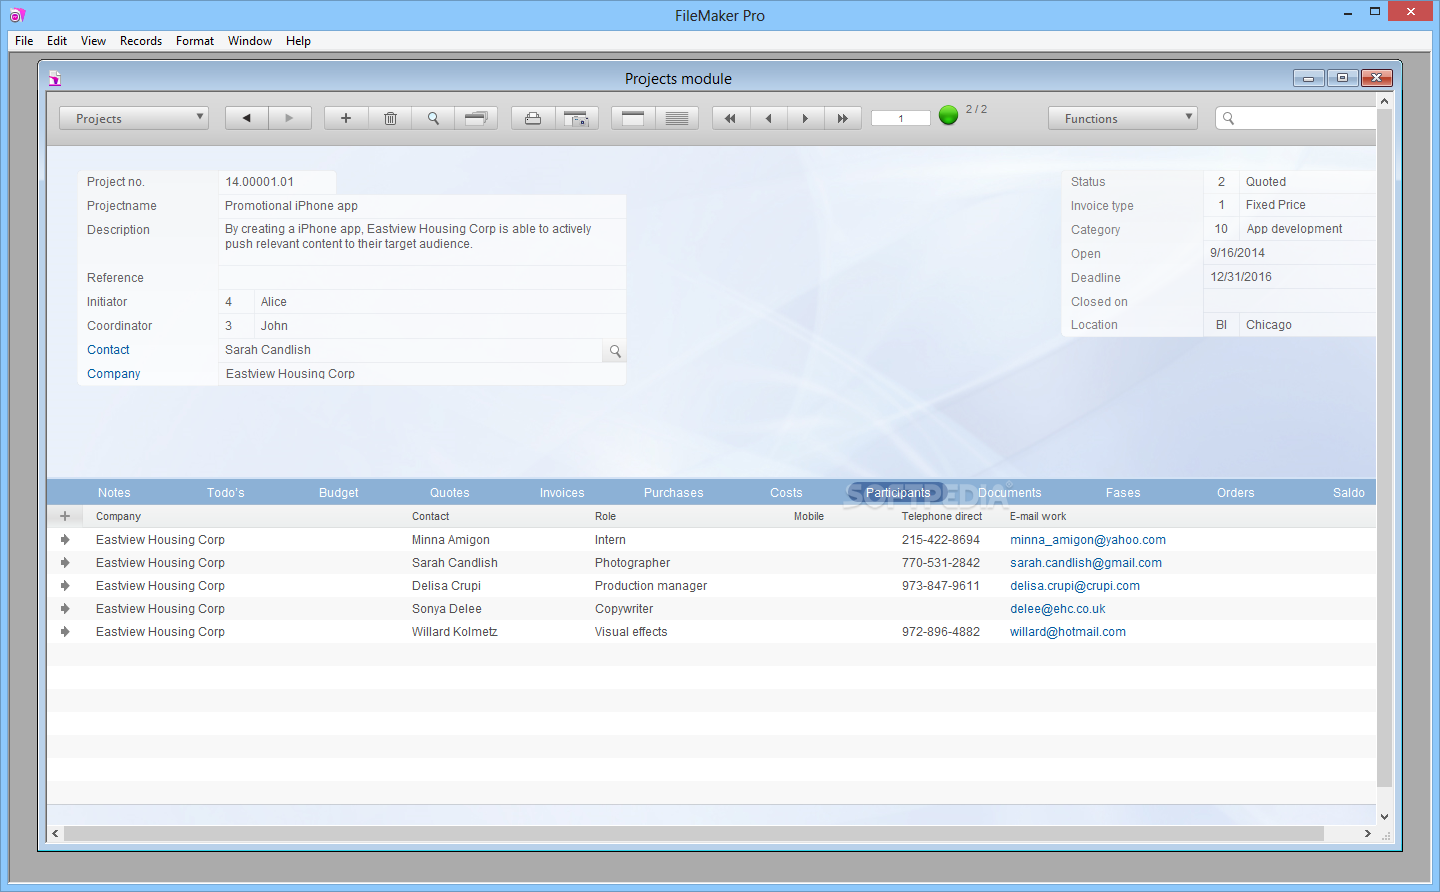Click the plus icon to add participant
This screenshot has height=892, width=1440.
(65, 516)
